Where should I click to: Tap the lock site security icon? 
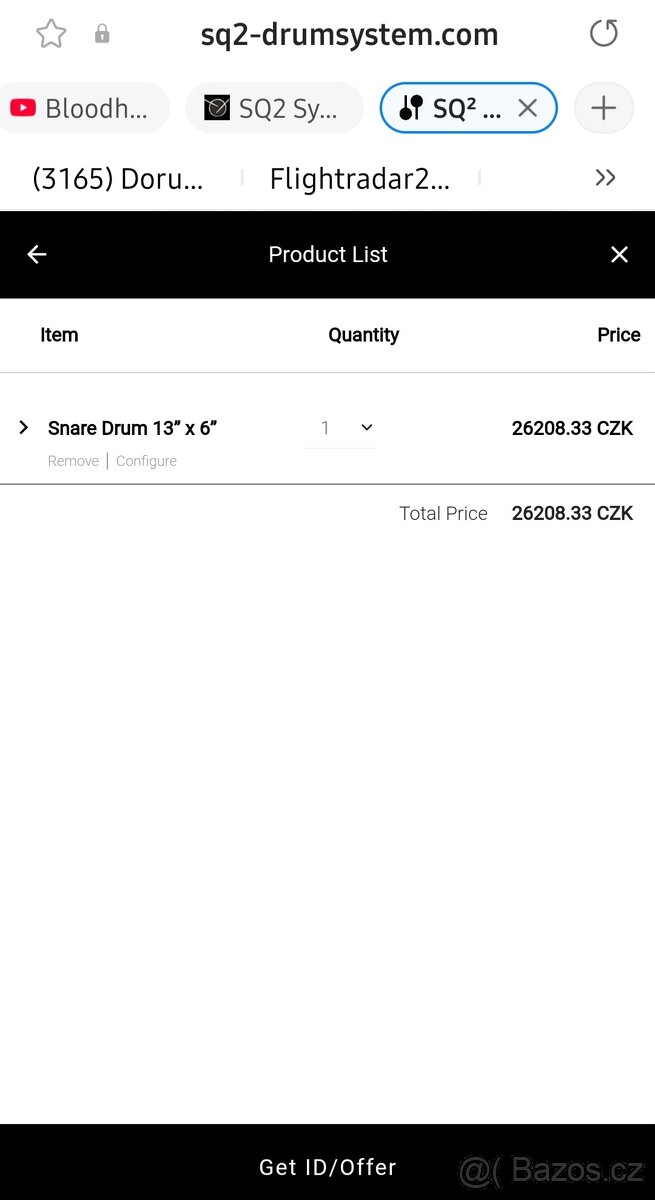[x=102, y=34]
